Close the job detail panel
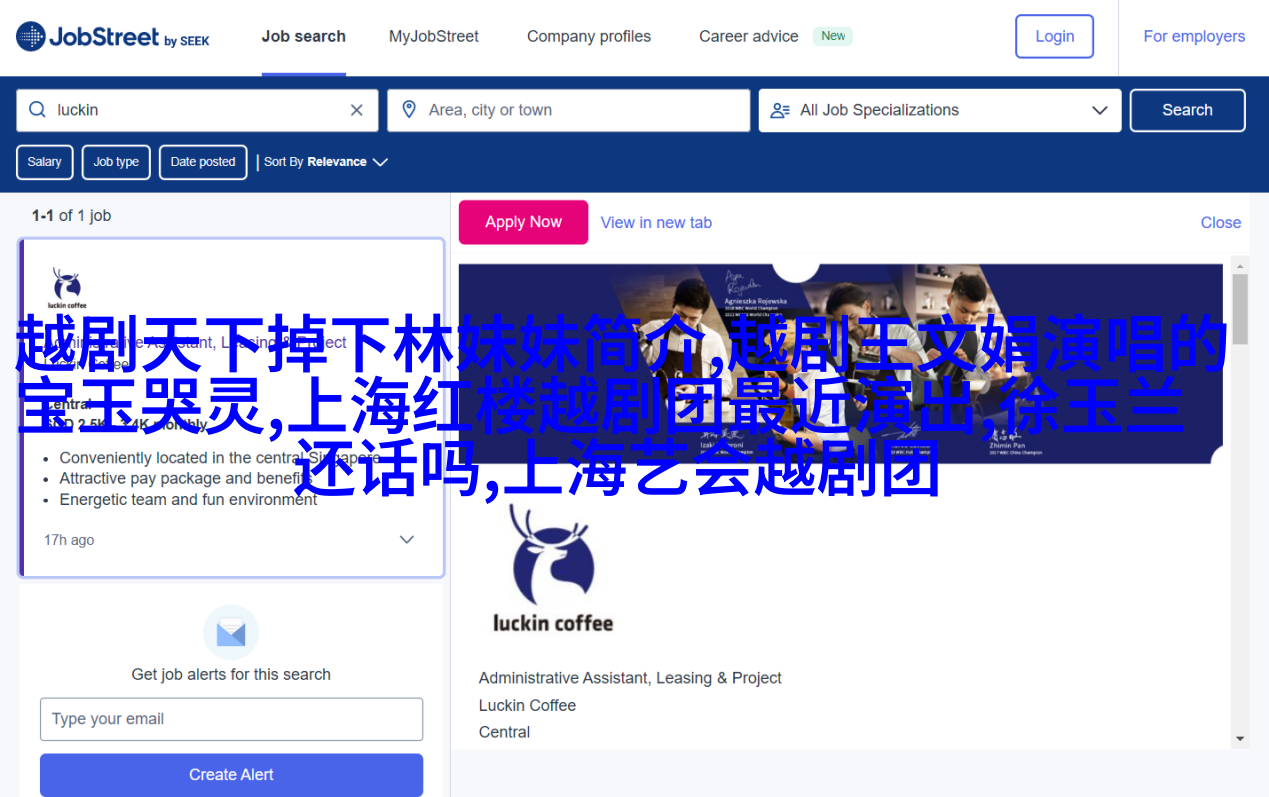This screenshot has height=797, width=1269. [1221, 223]
